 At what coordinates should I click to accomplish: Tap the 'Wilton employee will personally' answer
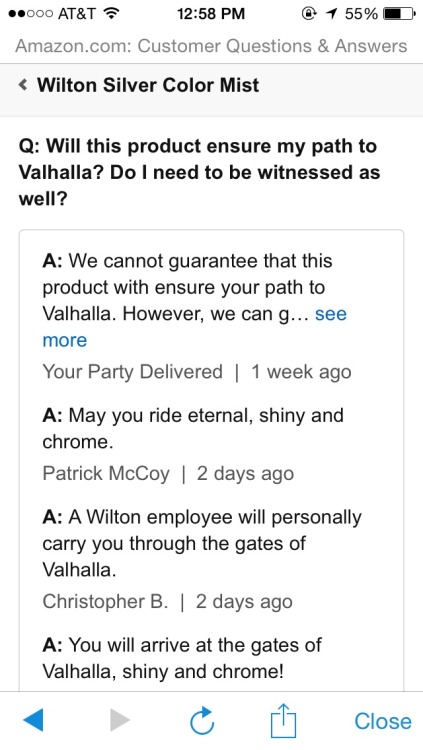[202, 543]
